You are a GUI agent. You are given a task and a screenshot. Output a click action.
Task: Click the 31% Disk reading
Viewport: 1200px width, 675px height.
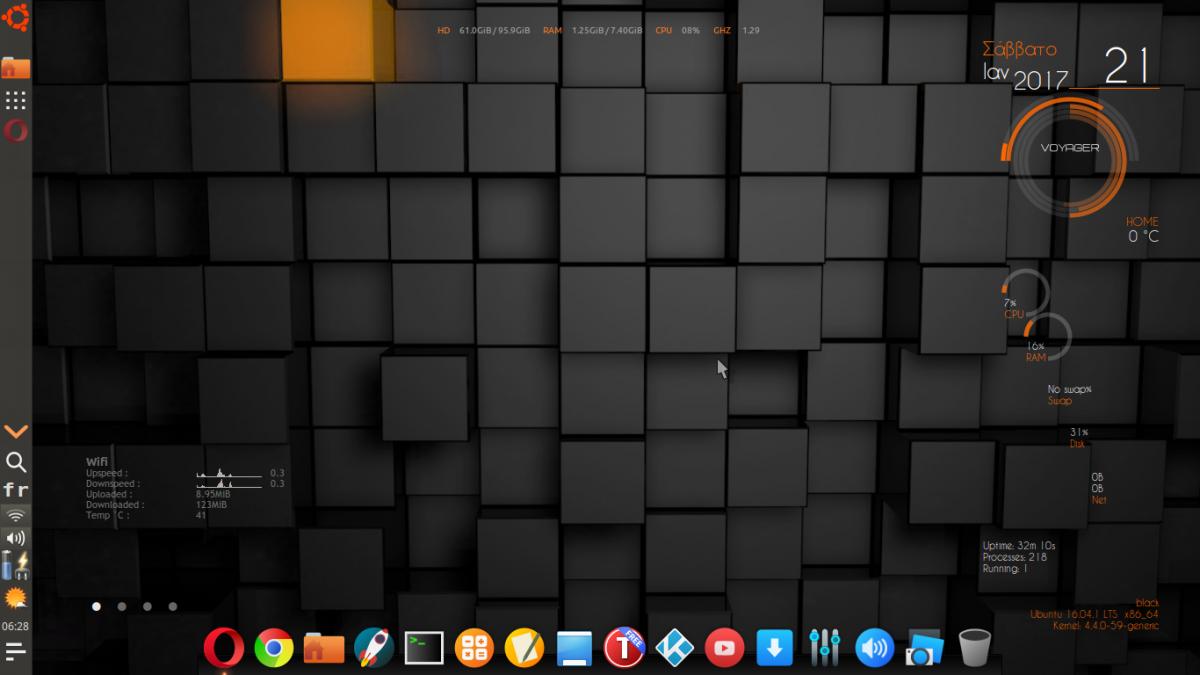point(1078,437)
